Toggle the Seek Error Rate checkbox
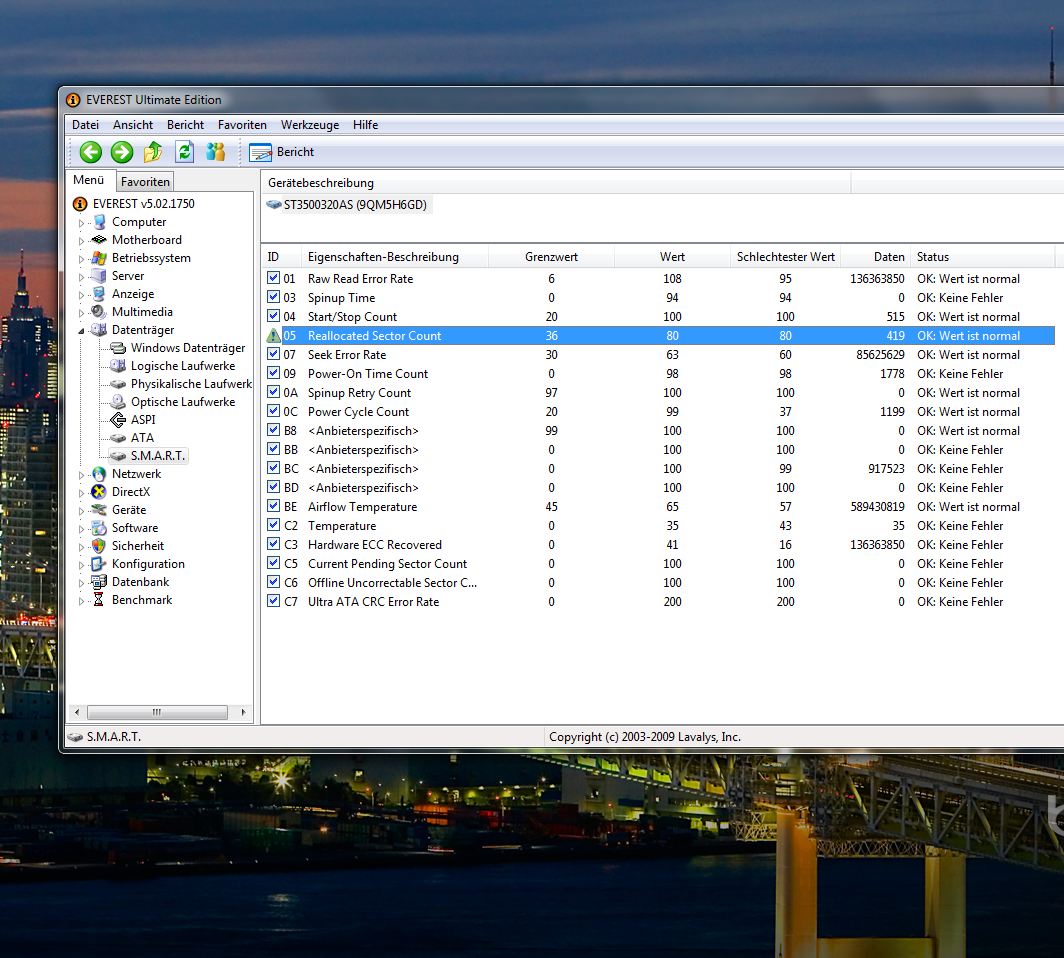 (274, 355)
